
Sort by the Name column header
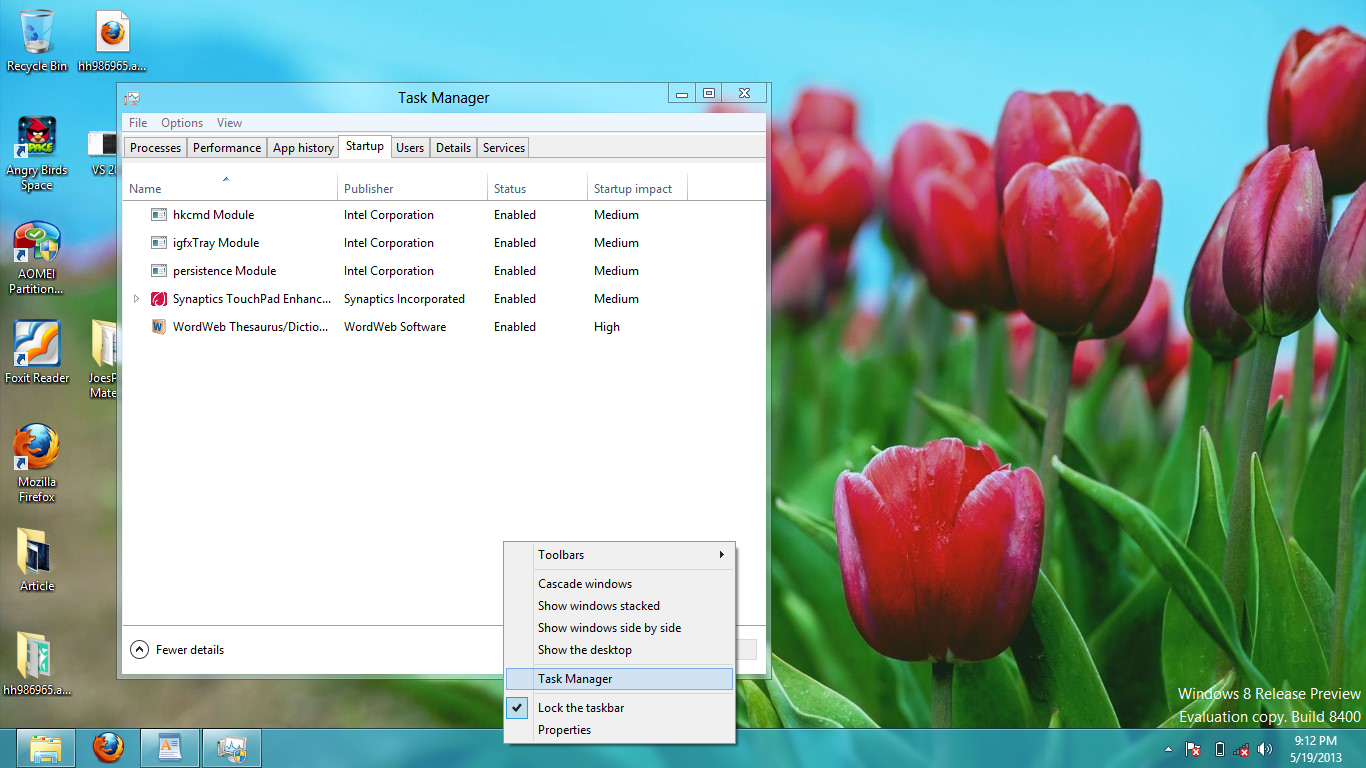230,187
